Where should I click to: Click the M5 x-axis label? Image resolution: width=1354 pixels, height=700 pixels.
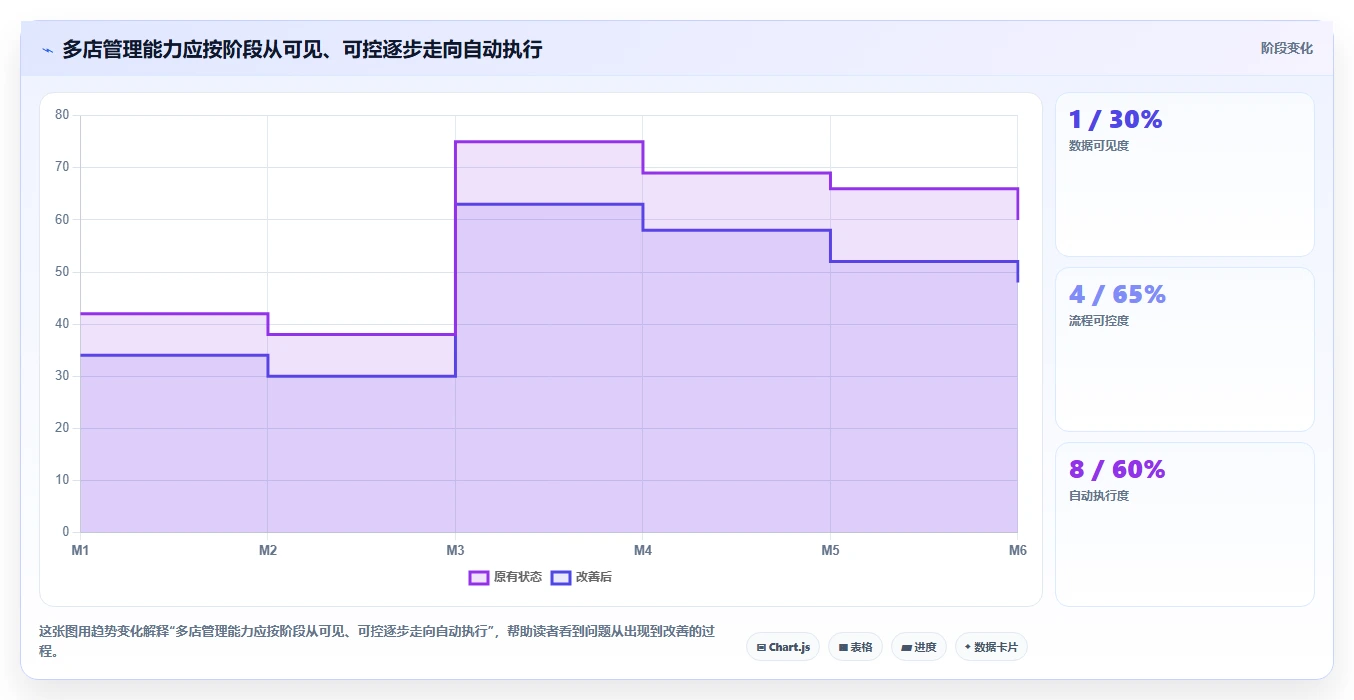coord(830,550)
